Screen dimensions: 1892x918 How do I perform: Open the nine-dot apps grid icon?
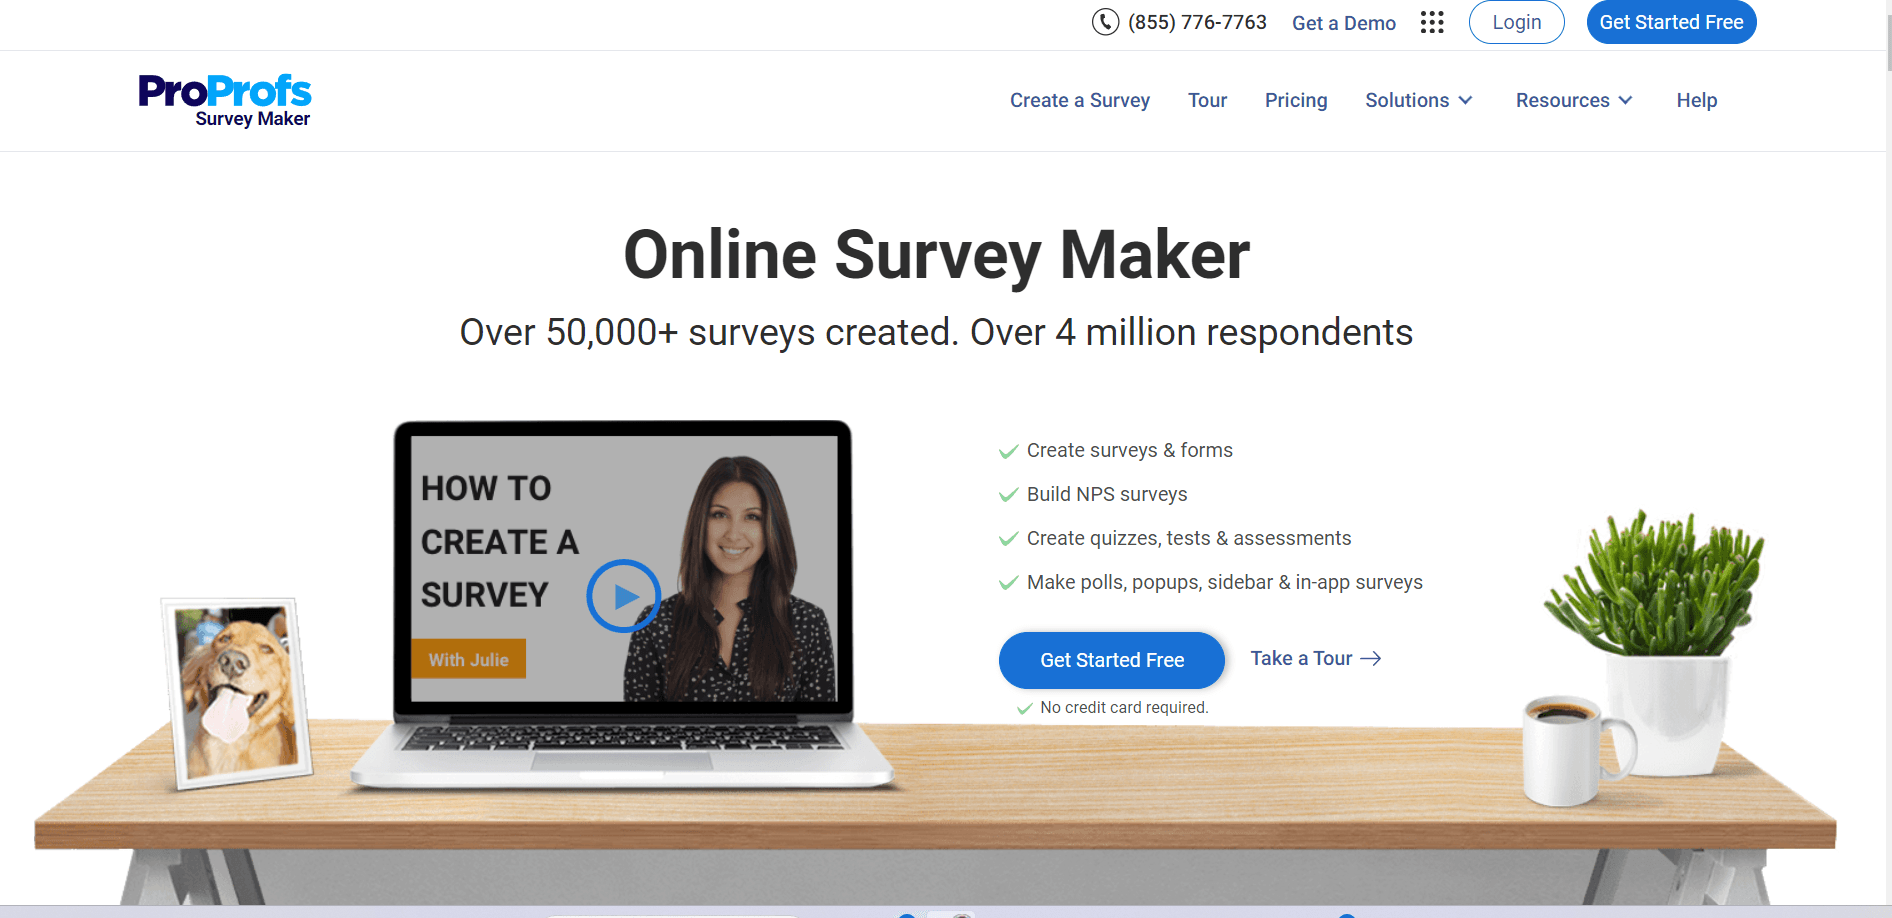(1432, 22)
